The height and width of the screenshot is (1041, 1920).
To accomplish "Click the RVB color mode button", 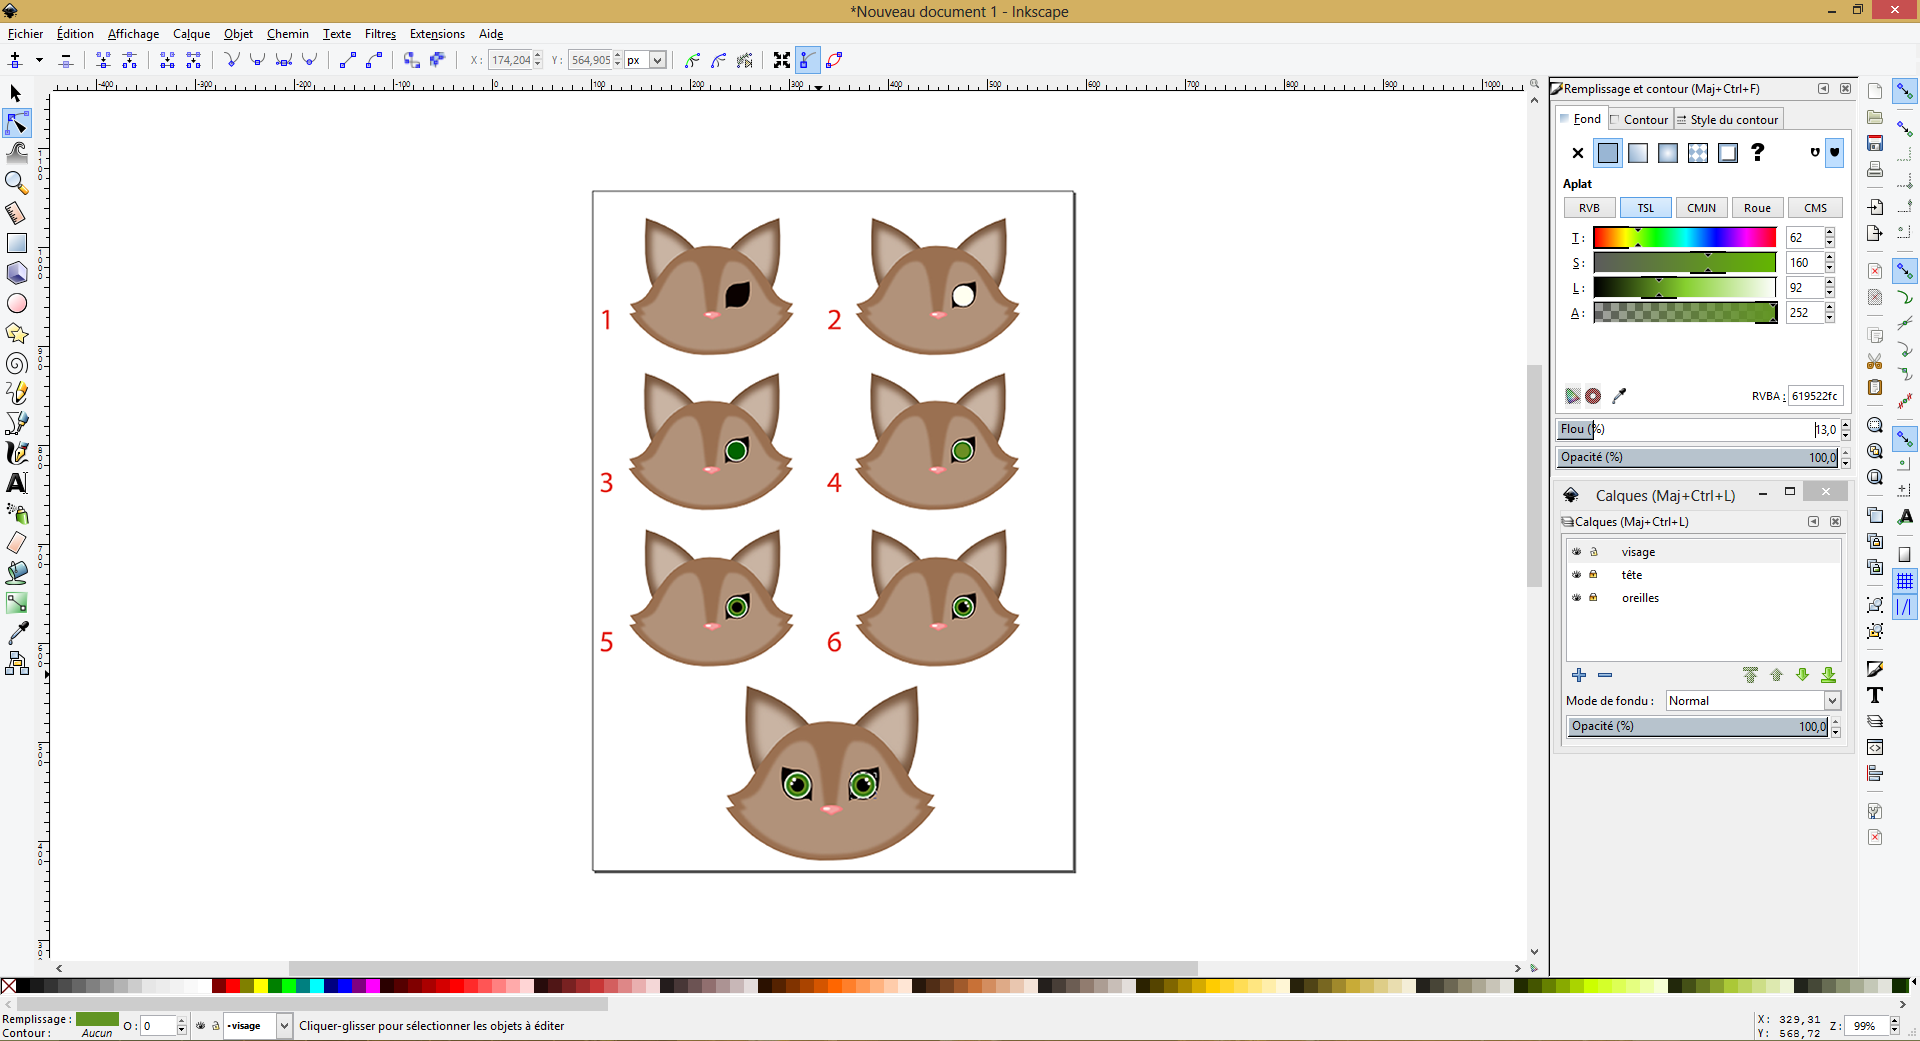I will tap(1589, 208).
